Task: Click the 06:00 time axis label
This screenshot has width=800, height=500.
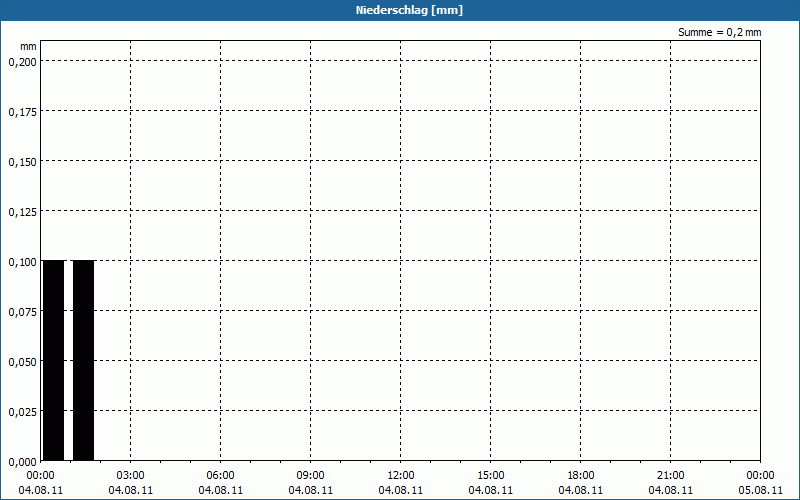Action: [220, 476]
